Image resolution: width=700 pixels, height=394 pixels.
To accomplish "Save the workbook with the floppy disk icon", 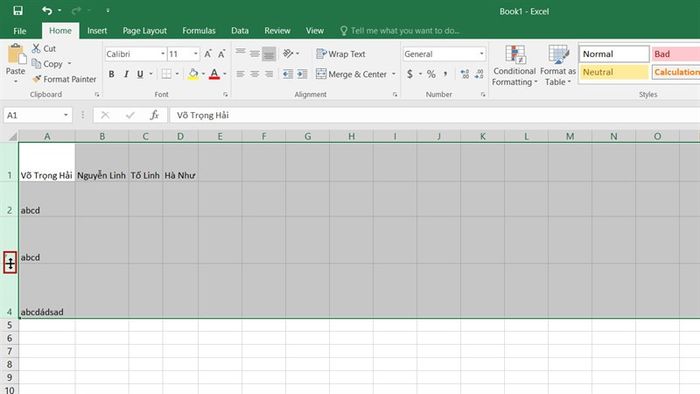I will click(x=17, y=10).
